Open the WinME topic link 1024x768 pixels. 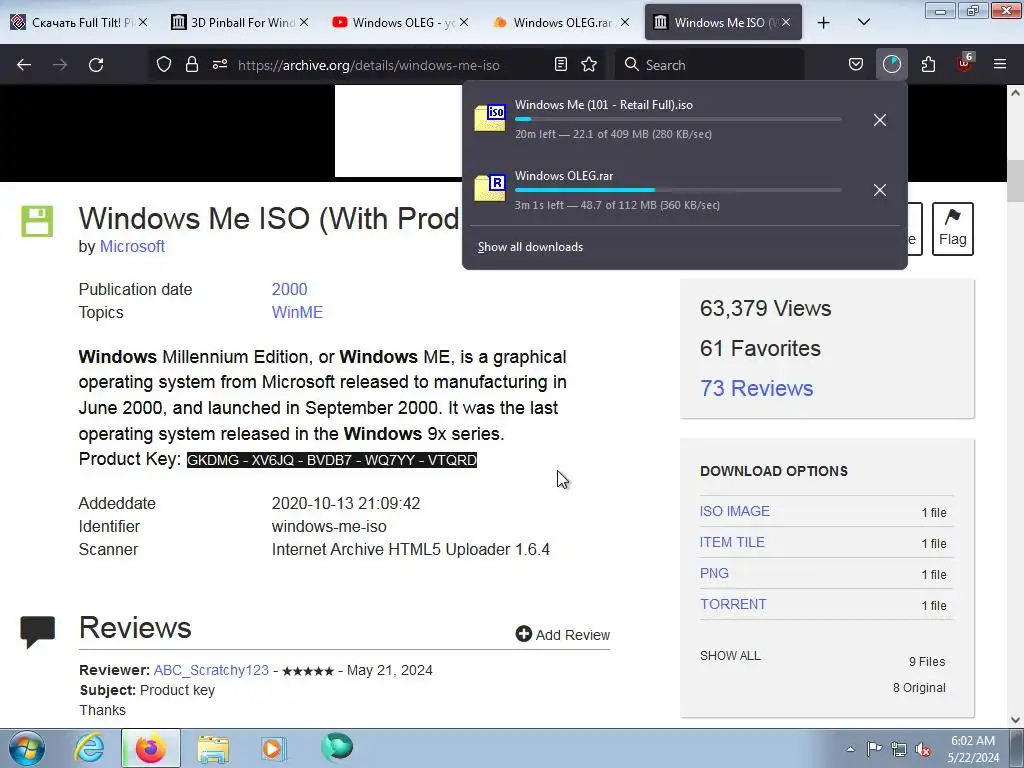coord(297,312)
